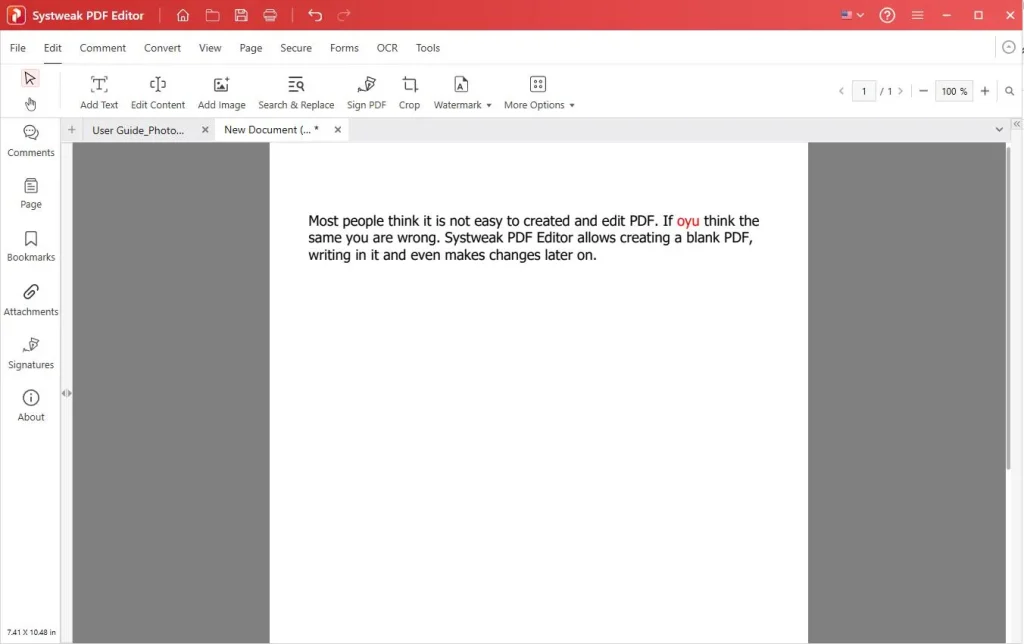1024x644 pixels.
Task: Open the File menu
Action: (18, 48)
